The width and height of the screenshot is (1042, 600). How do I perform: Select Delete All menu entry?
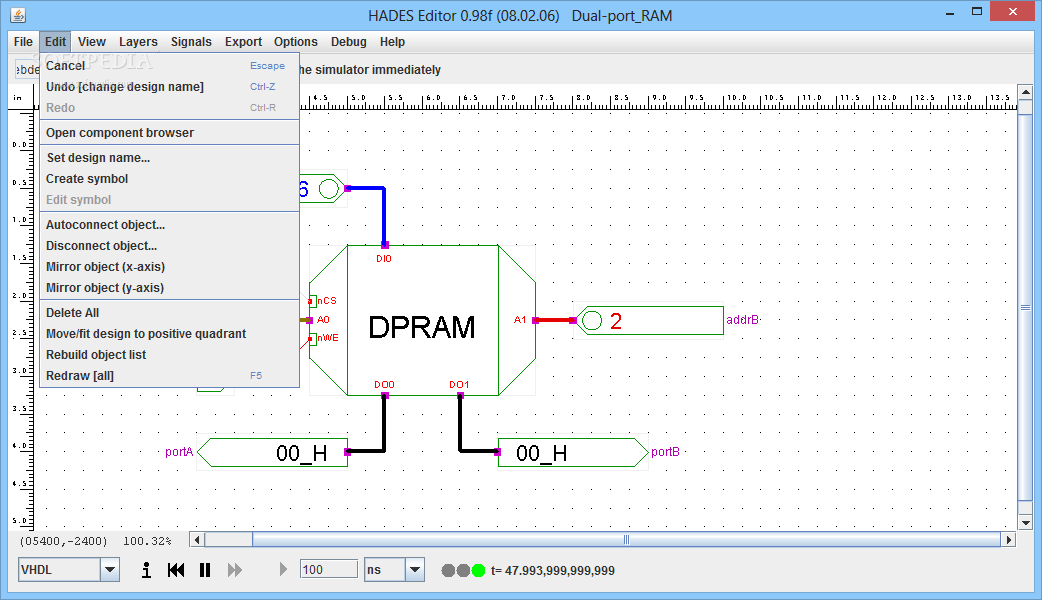[x=169, y=313]
